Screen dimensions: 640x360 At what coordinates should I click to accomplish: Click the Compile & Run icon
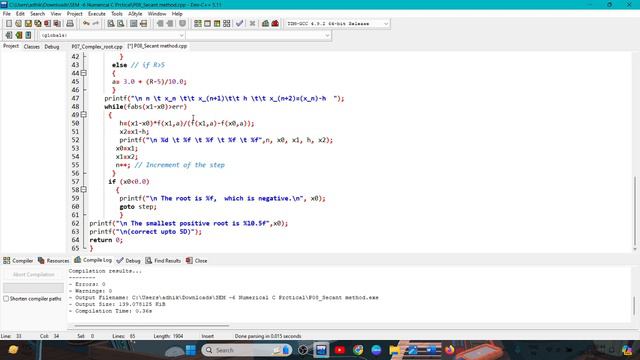click(x=217, y=24)
